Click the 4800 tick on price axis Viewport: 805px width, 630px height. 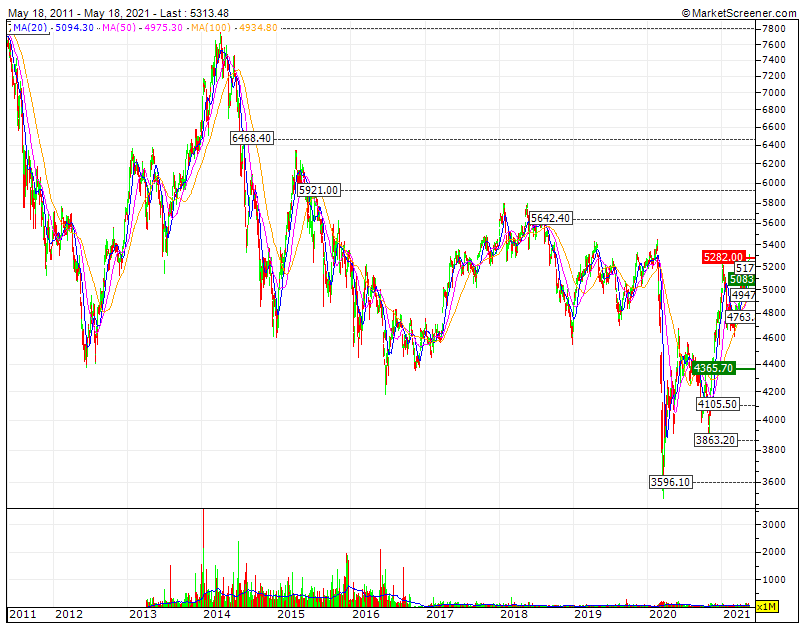pos(774,313)
